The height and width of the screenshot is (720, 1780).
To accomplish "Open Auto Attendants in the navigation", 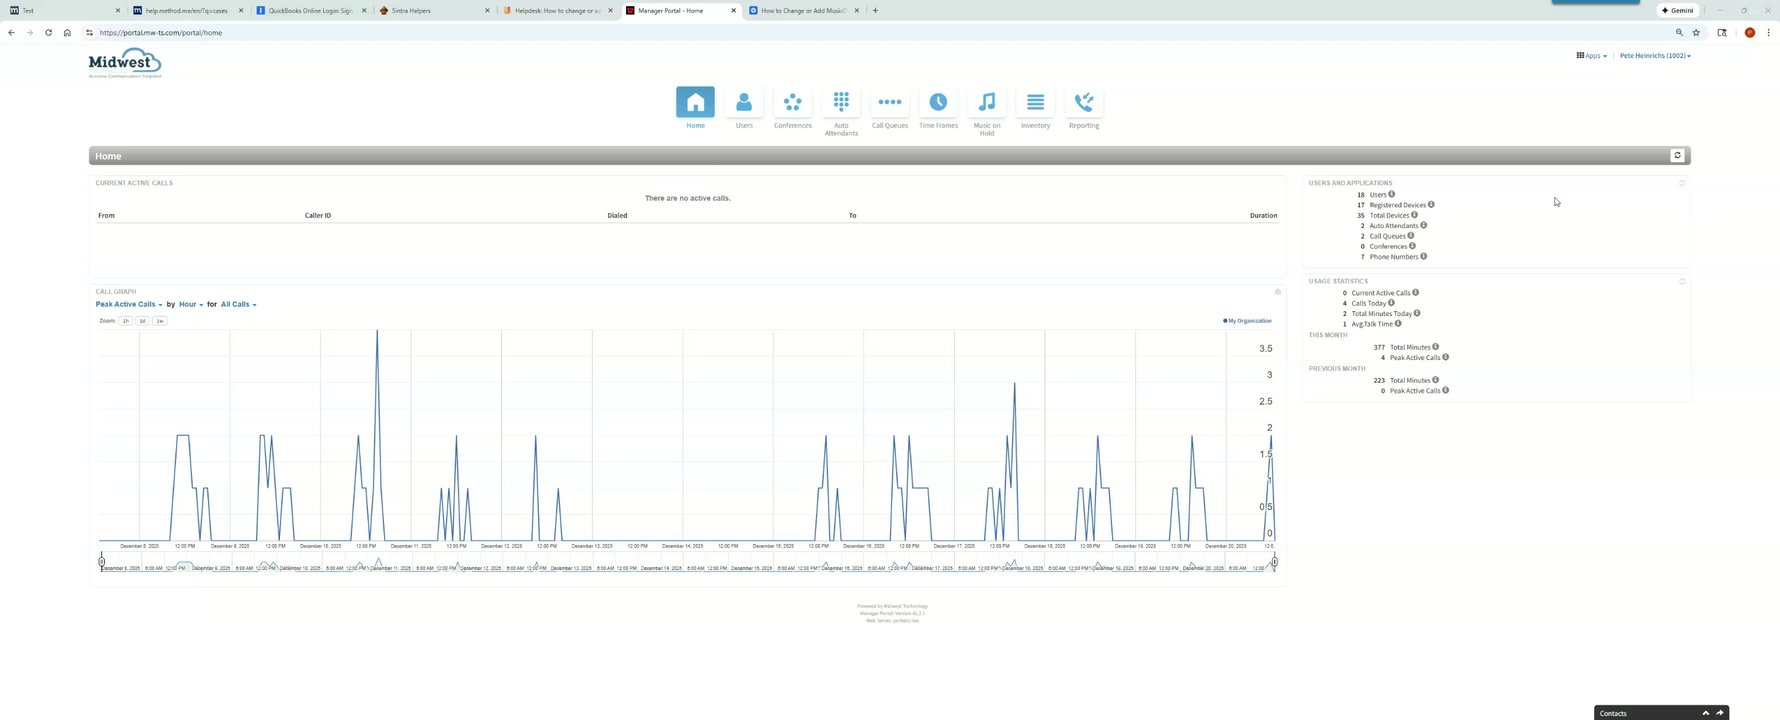I will click(x=841, y=103).
